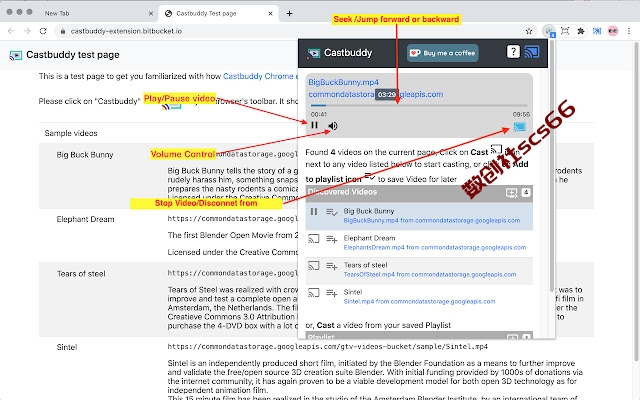Cast the Elephant Dream video

coord(313,239)
